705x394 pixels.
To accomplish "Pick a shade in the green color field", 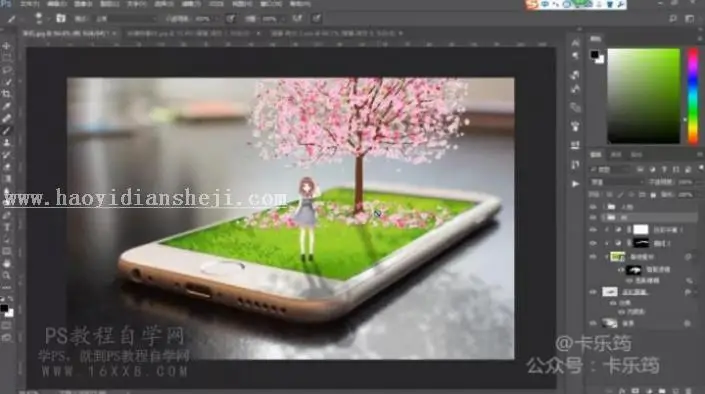I will tap(643, 96).
